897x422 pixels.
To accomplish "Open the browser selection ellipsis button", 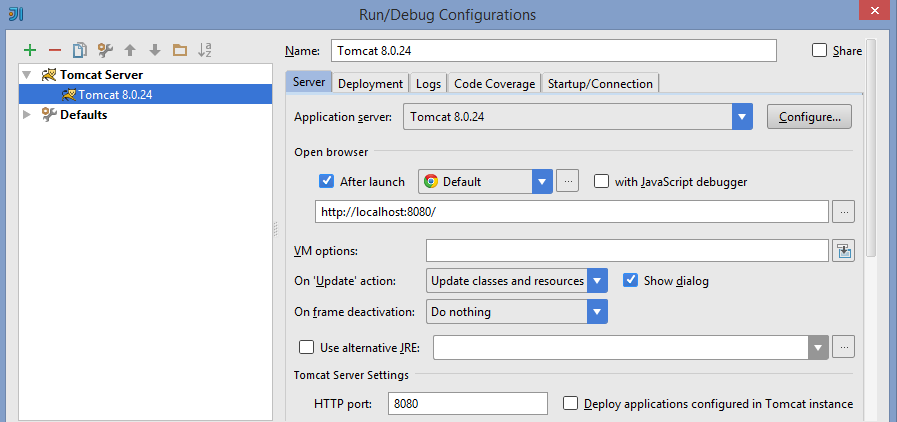I will click(x=567, y=181).
